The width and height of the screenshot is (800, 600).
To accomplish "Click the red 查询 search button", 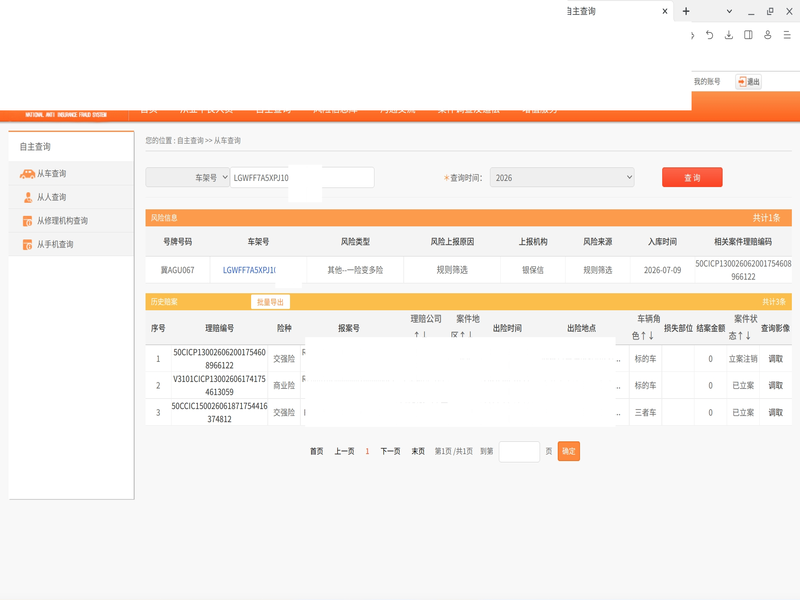I will 692,178.
